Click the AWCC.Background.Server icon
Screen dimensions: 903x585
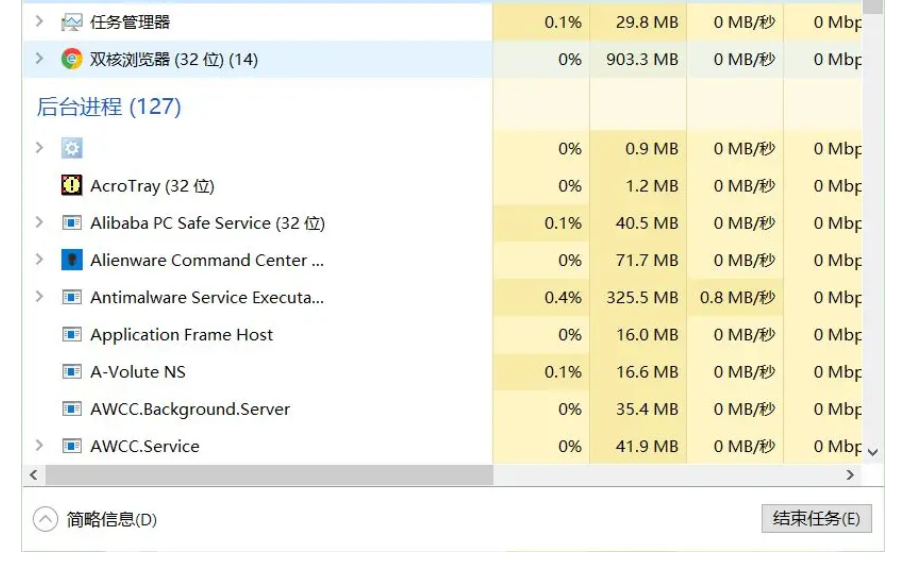pyautogui.click(x=71, y=409)
